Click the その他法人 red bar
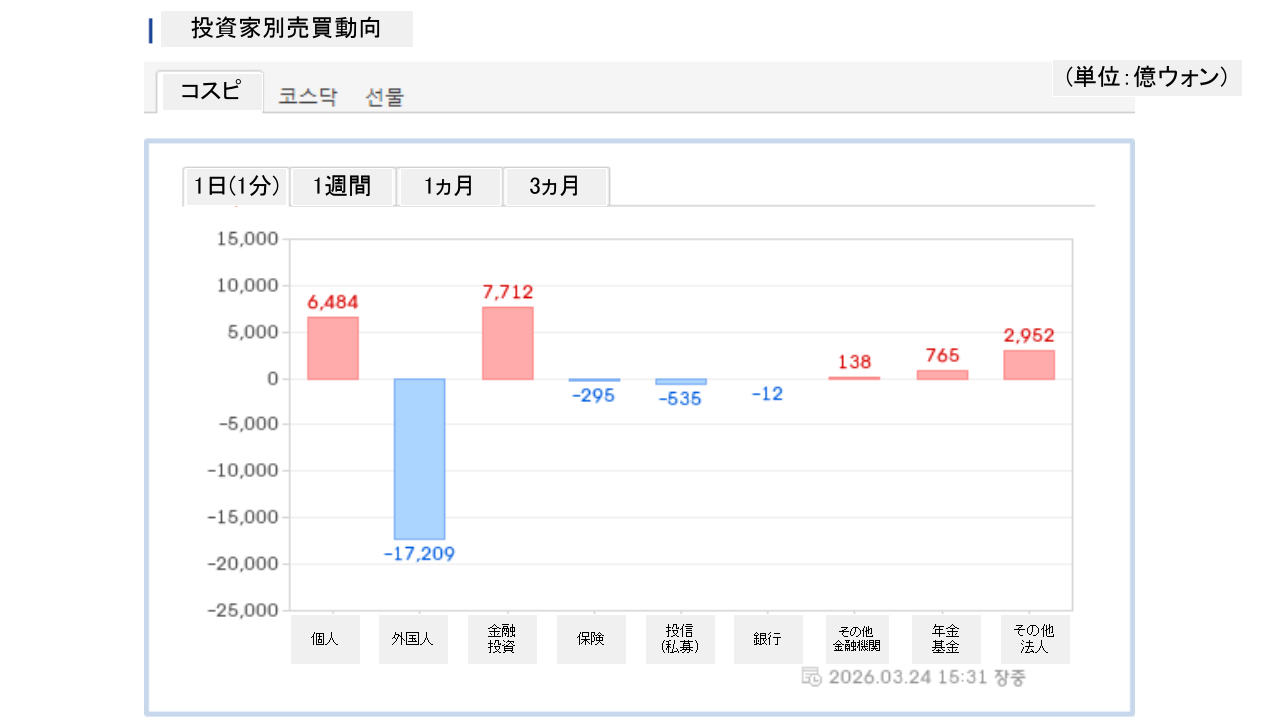 (x=1029, y=365)
